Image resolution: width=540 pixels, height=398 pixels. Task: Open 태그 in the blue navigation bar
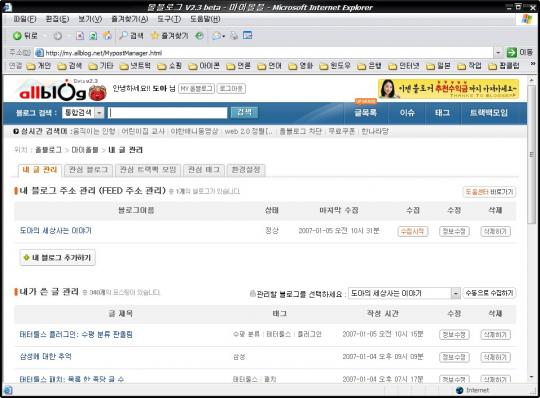(442, 113)
